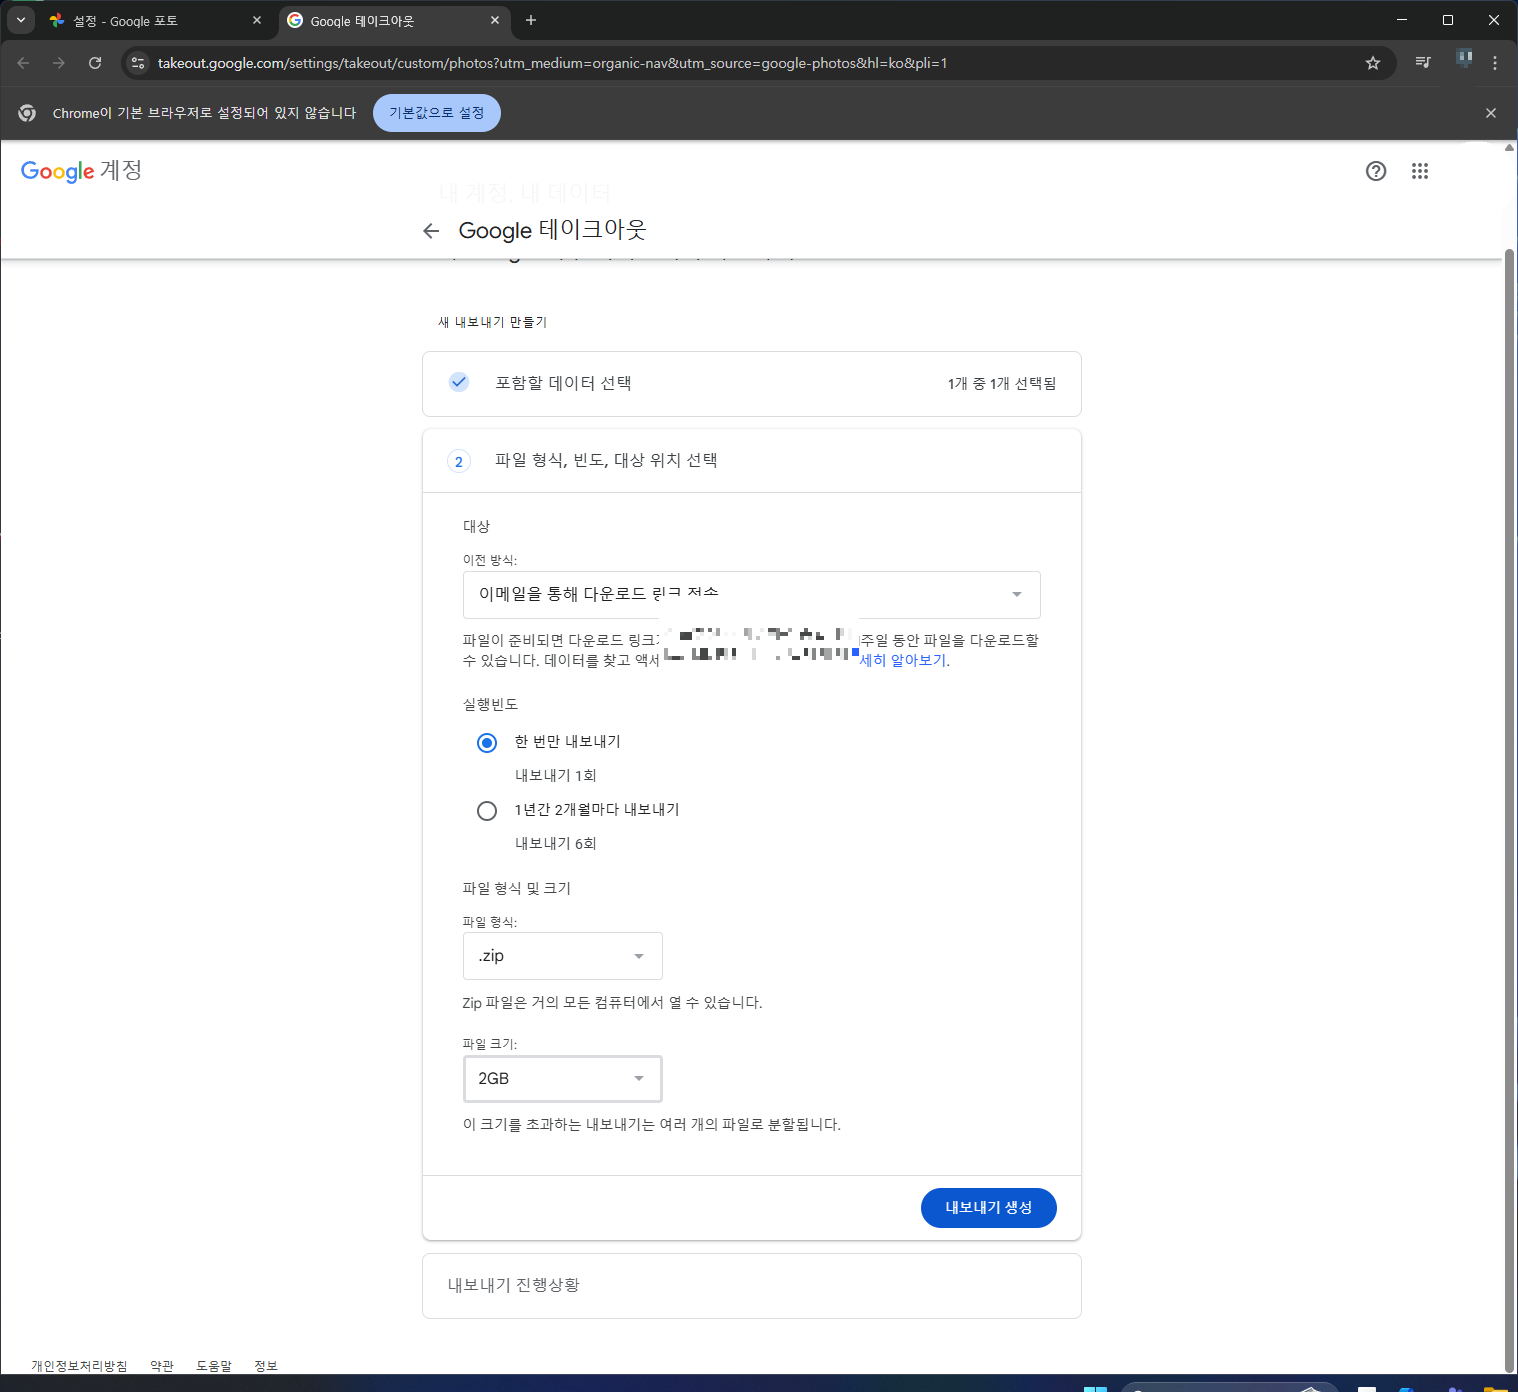Open the 알아보기 link
Image resolution: width=1518 pixels, height=1392 pixels.
[904, 660]
